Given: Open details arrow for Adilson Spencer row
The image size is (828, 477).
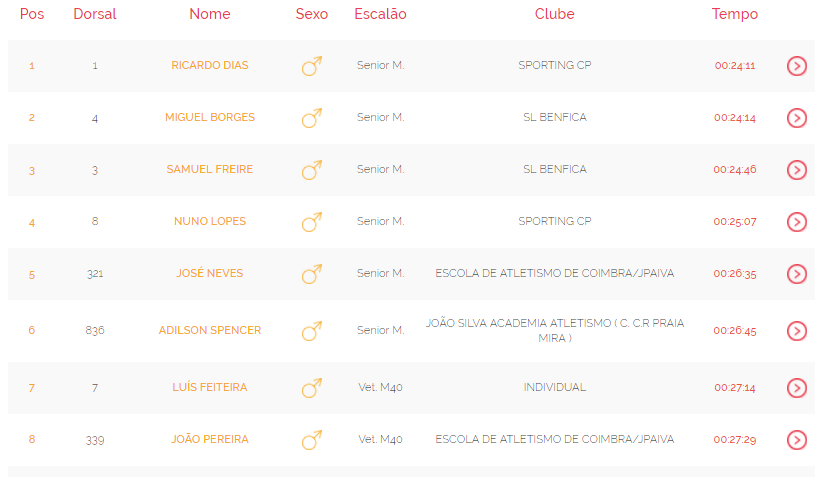Looking at the screenshot, I should [x=797, y=331].
